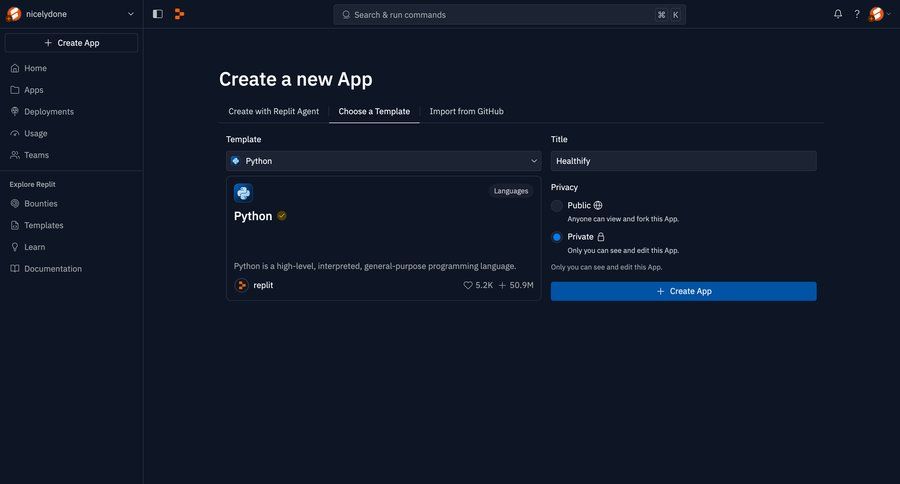The height and width of the screenshot is (484, 900).
Task: Click the Languages tag on template card
Action: [511, 191]
